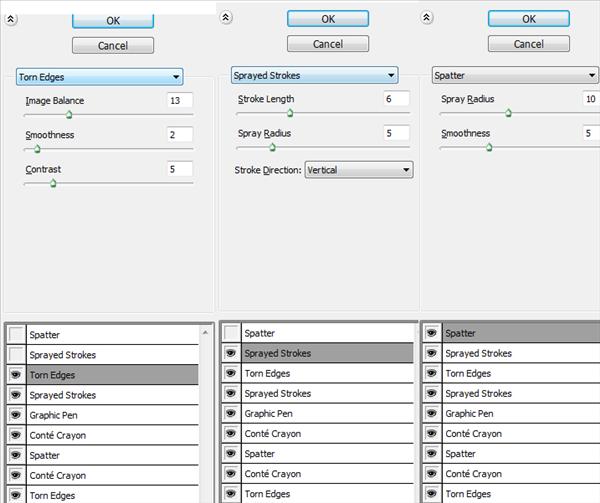Click the Stroke Length slider handle
Viewport: 600px width, 503px height.
point(290,113)
